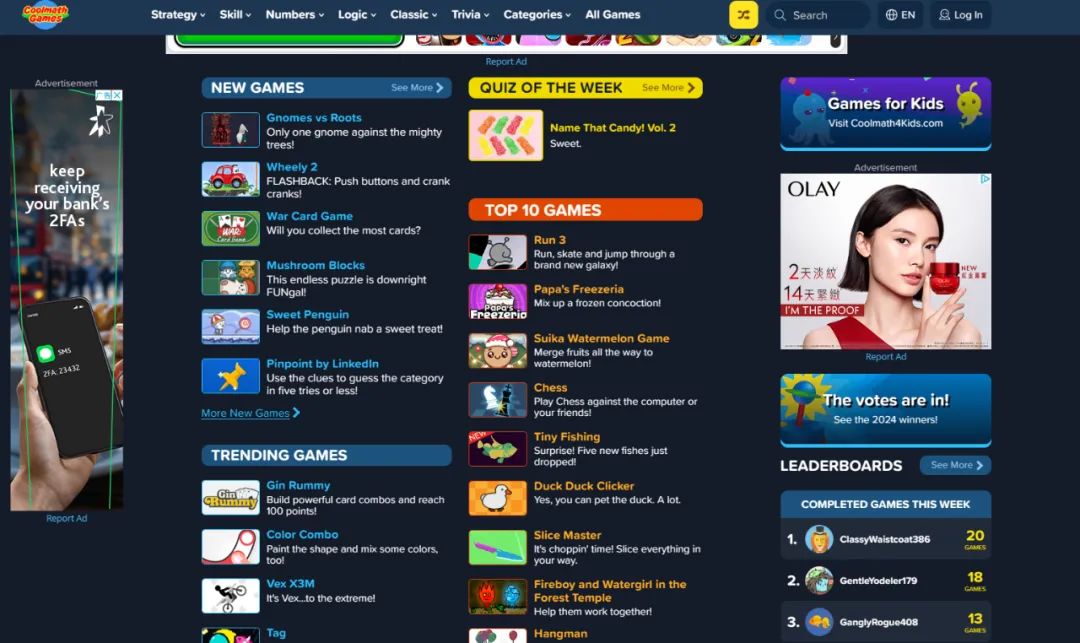The image size is (1080, 643).
Task: Select the Vex X3M game icon
Action: tap(231, 595)
